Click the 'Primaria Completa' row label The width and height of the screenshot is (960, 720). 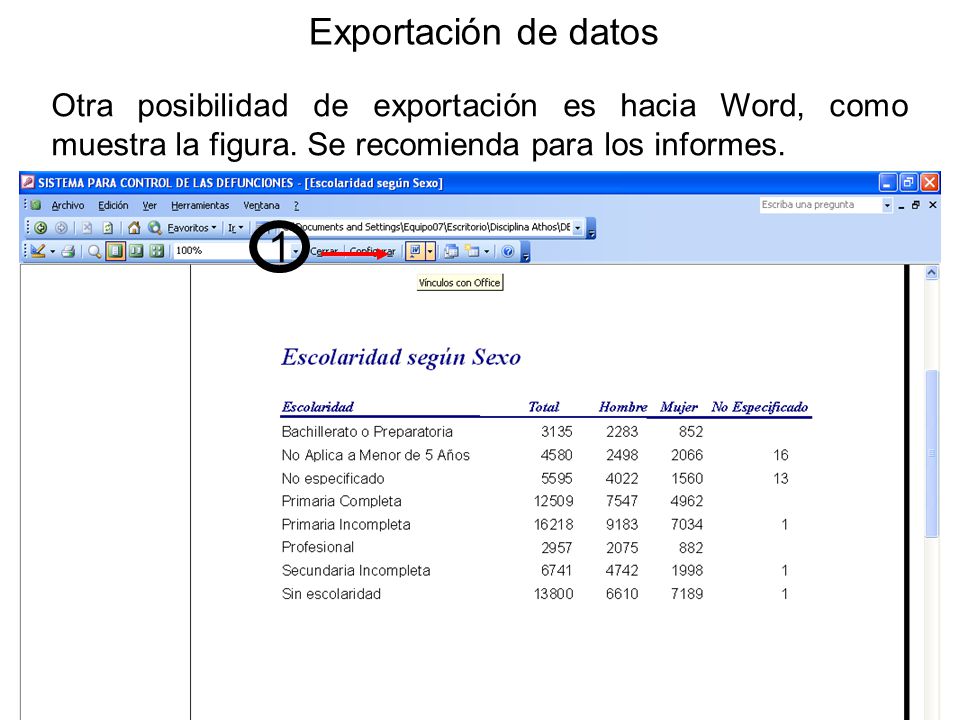click(x=341, y=501)
